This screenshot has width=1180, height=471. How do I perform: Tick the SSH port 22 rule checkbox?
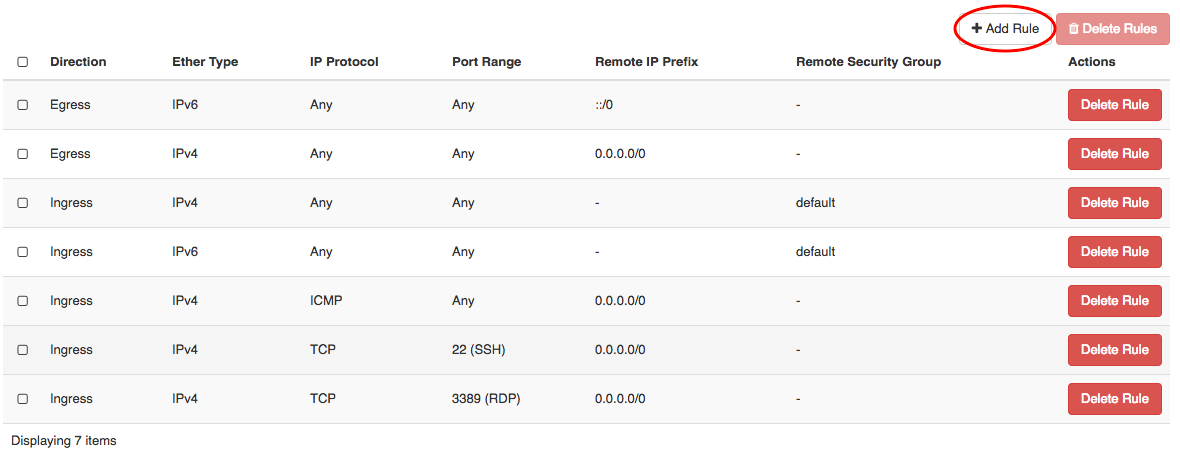[23, 350]
